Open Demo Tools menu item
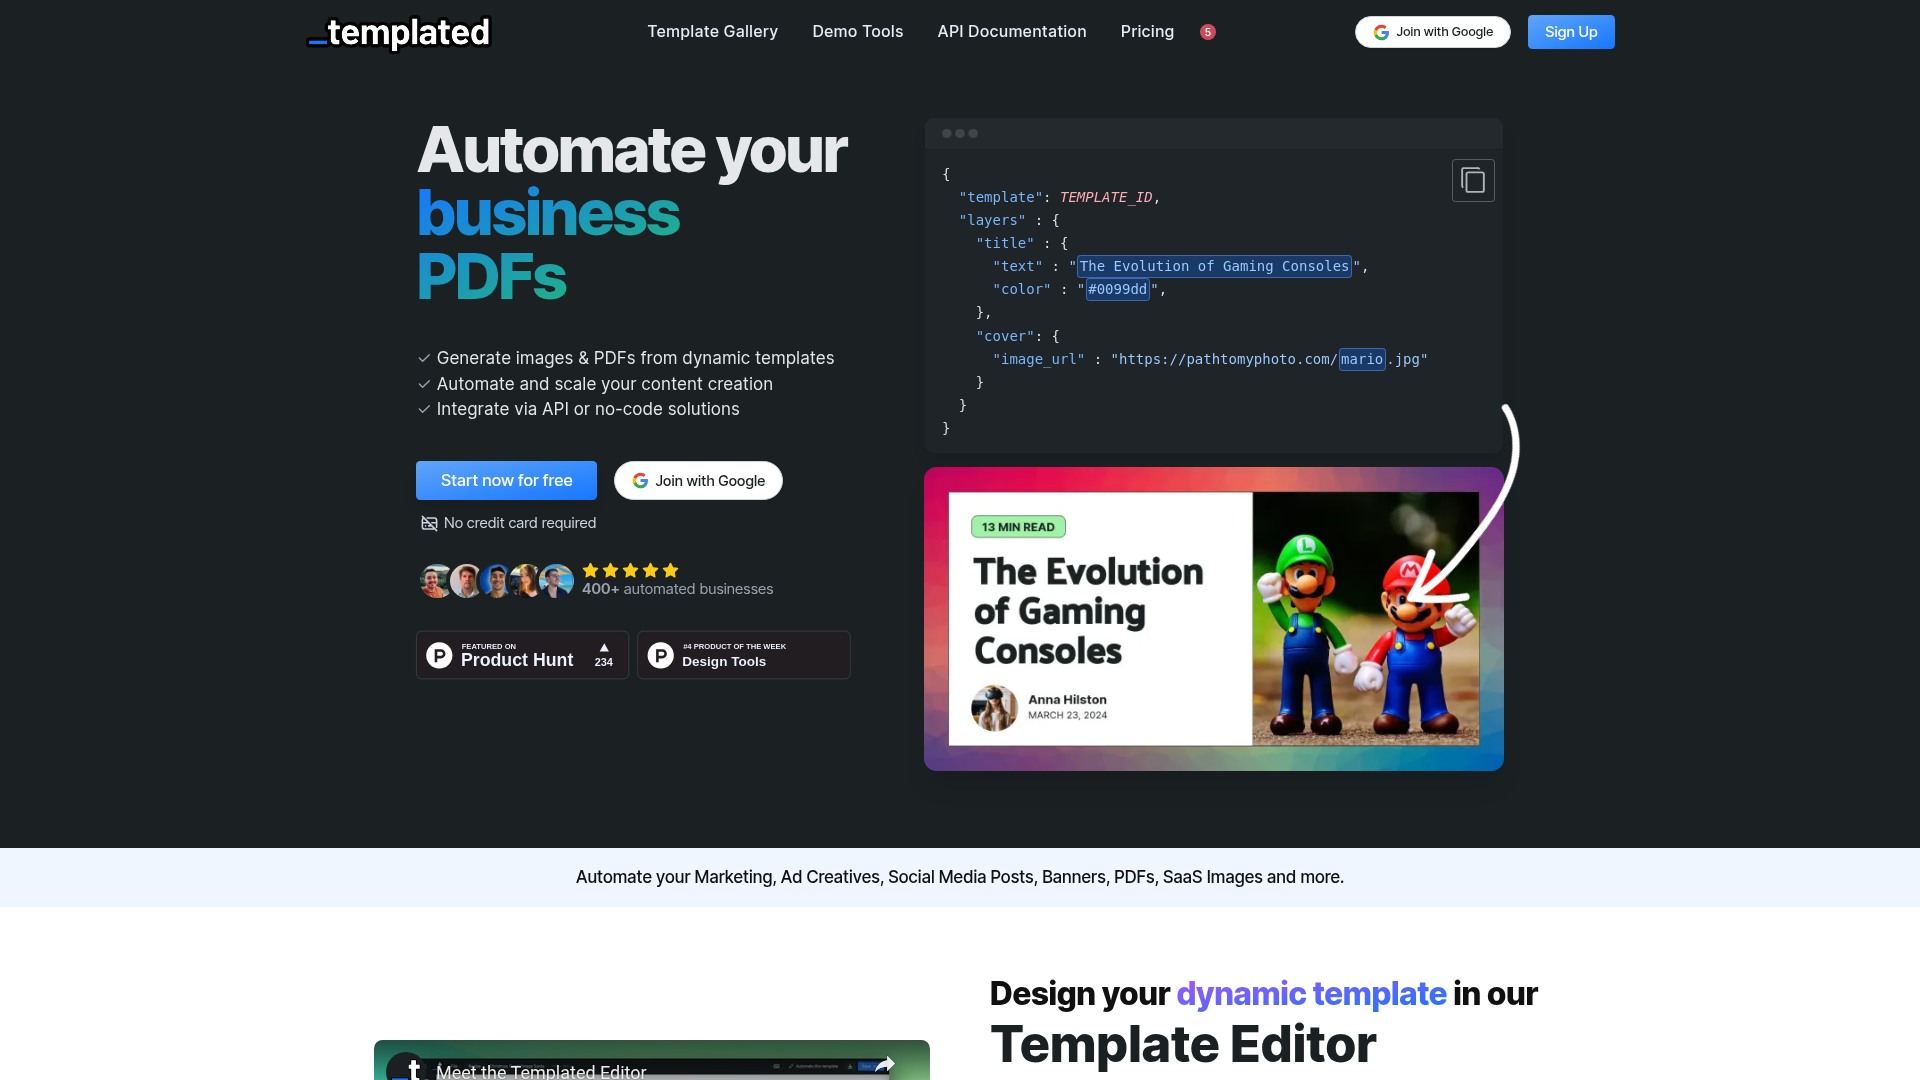 pyautogui.click(x=857, y=32)
